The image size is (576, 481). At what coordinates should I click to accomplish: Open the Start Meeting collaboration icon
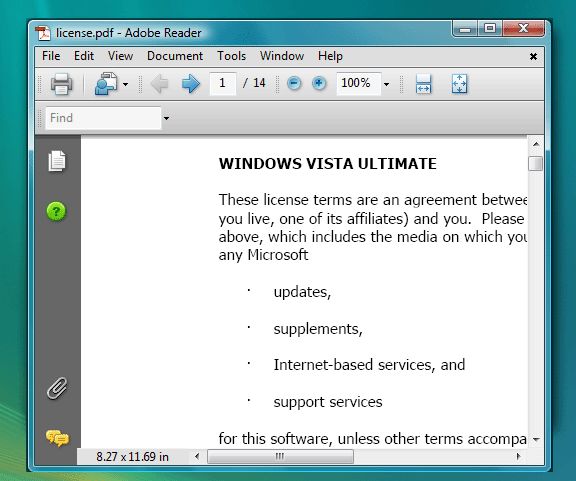tap(106, 84)
